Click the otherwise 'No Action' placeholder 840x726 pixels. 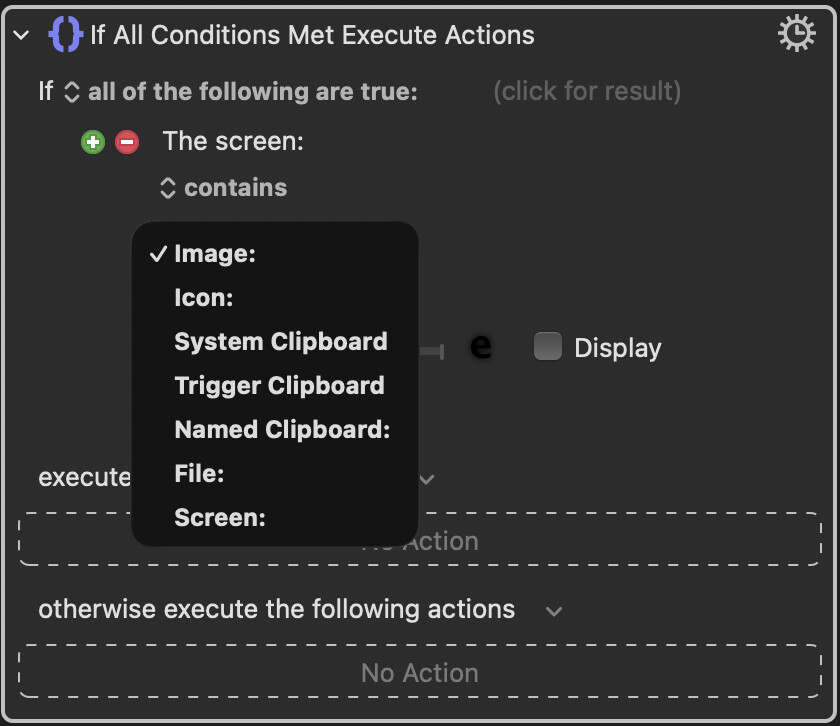pyautogui.click(x=420, y=673)
